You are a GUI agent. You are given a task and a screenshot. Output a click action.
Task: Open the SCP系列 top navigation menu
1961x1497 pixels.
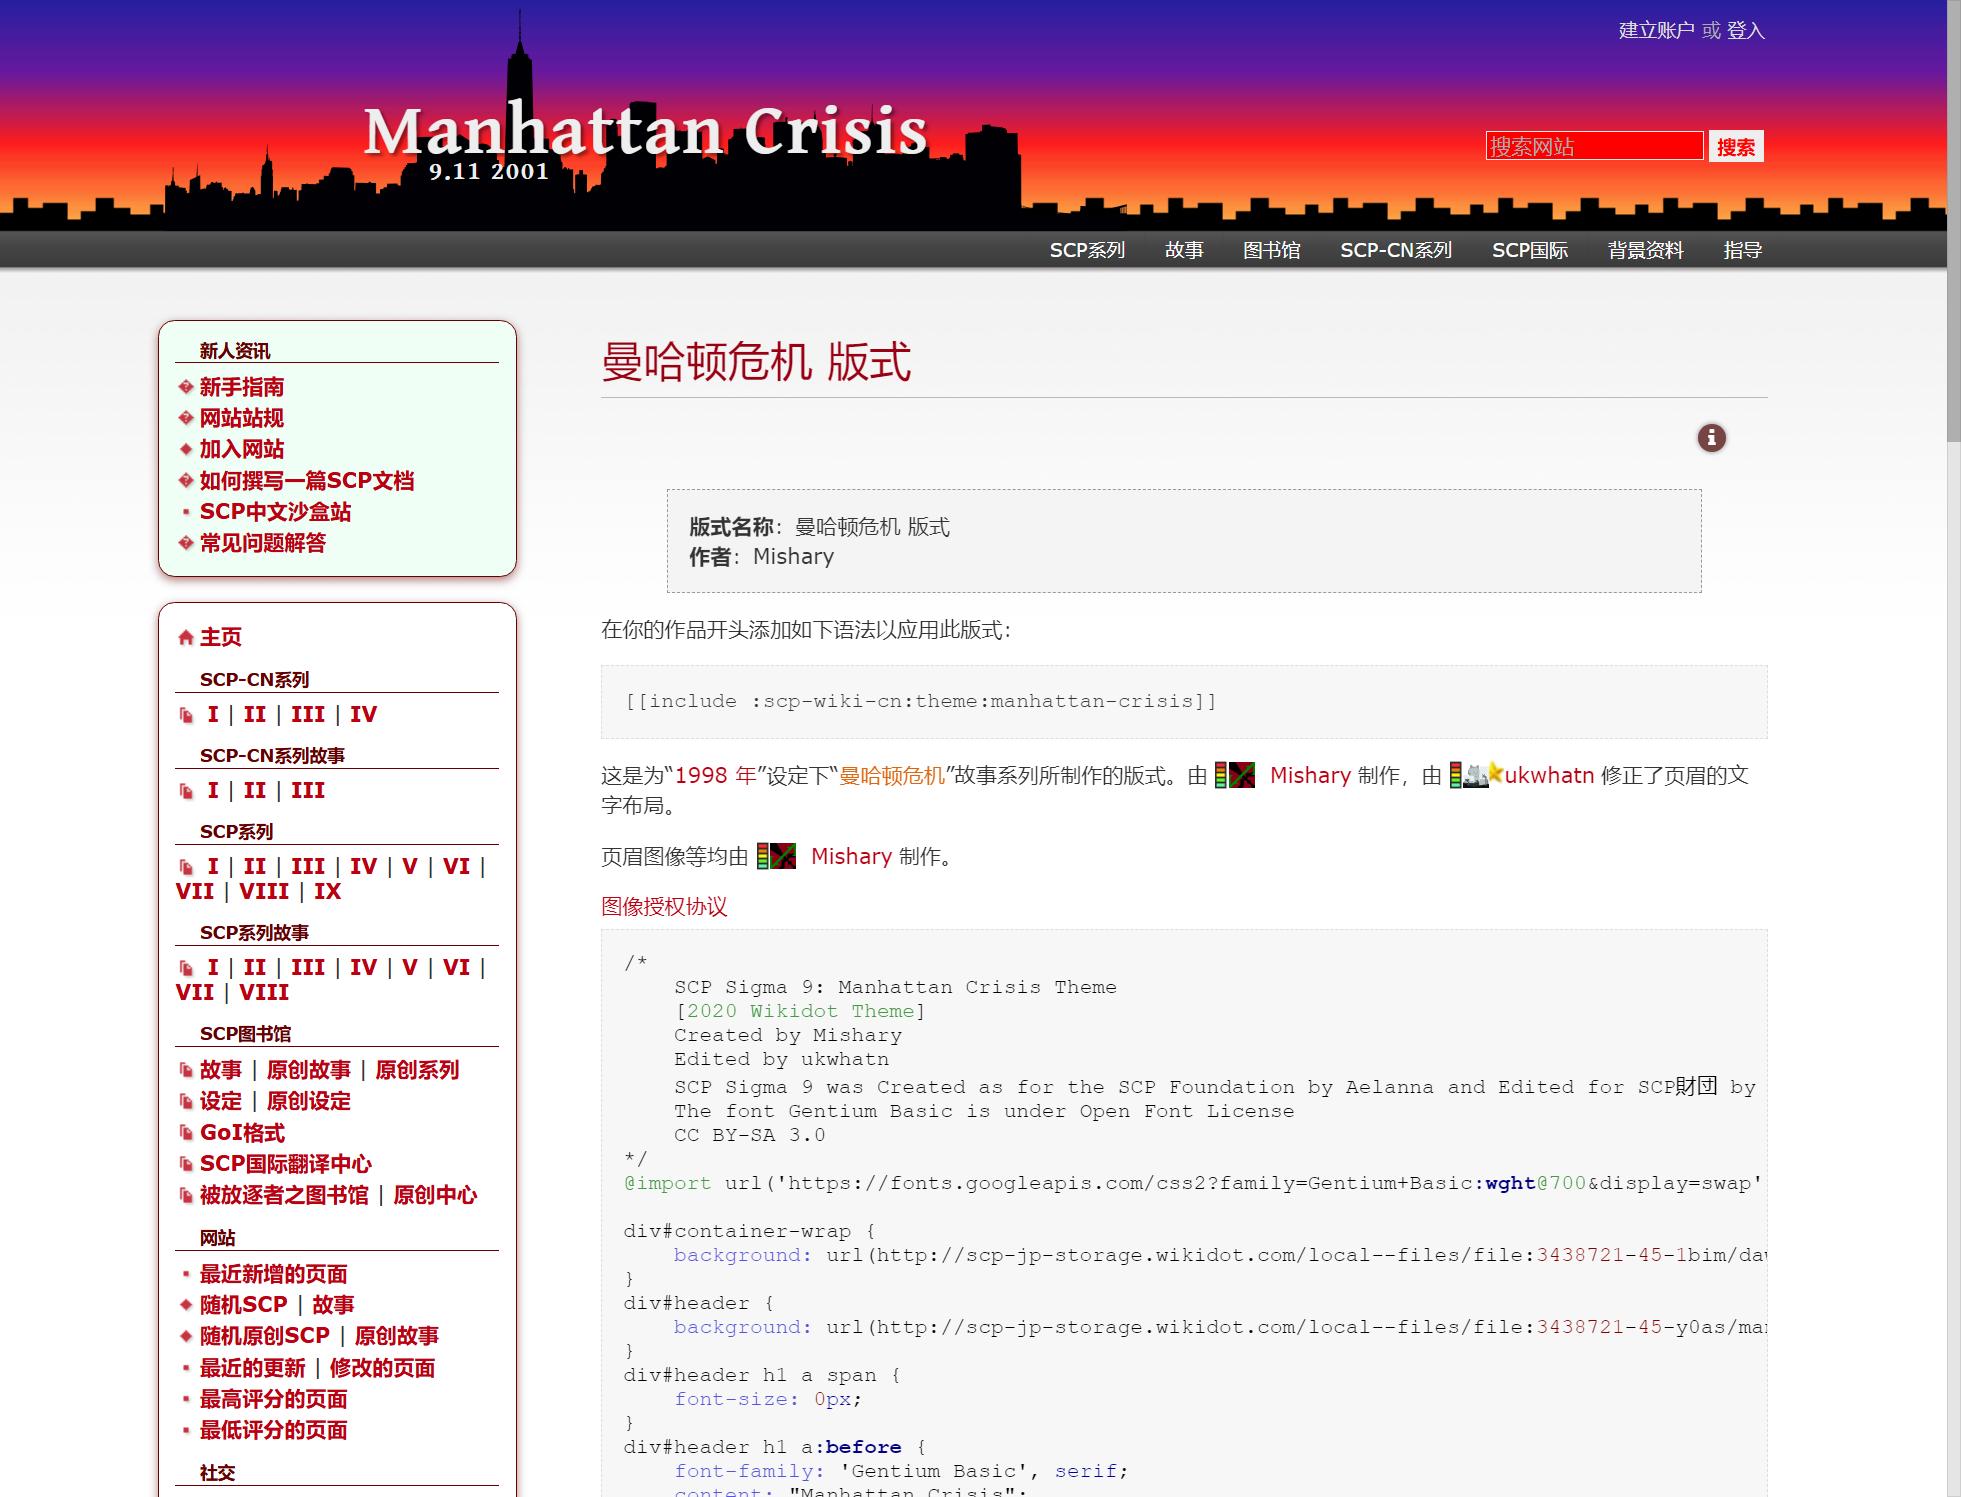click(x=1087, y=250)
